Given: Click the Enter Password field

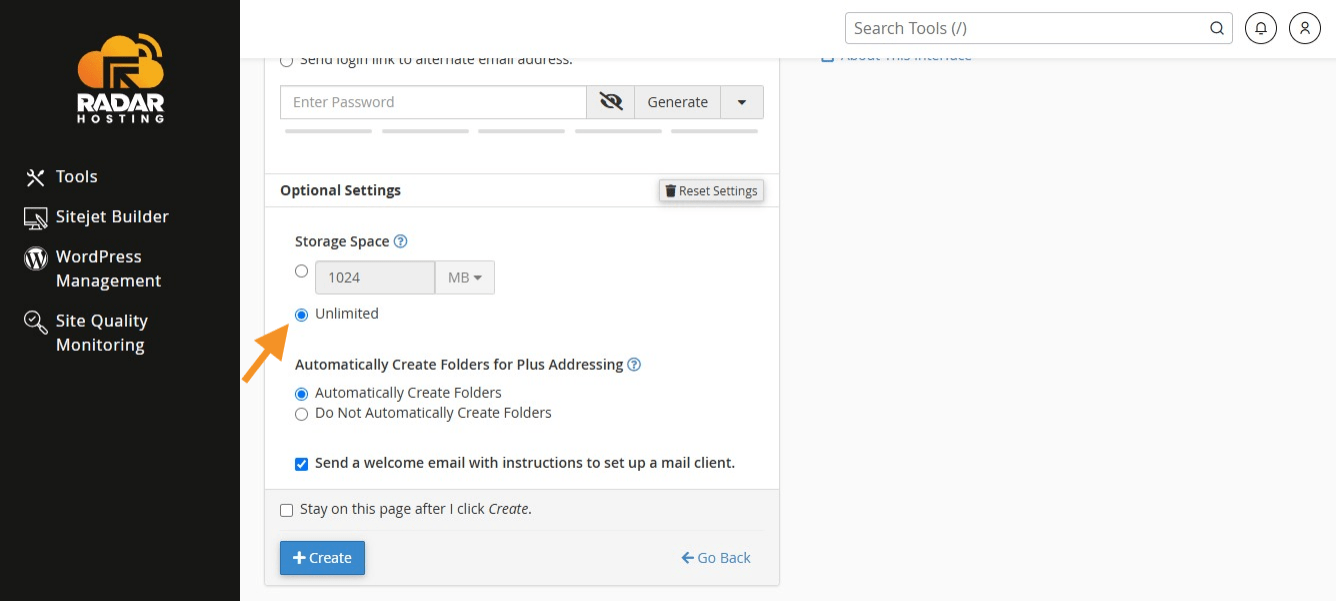Looking at the screenshot, I should pyautogui.click(x=433, y=102).
